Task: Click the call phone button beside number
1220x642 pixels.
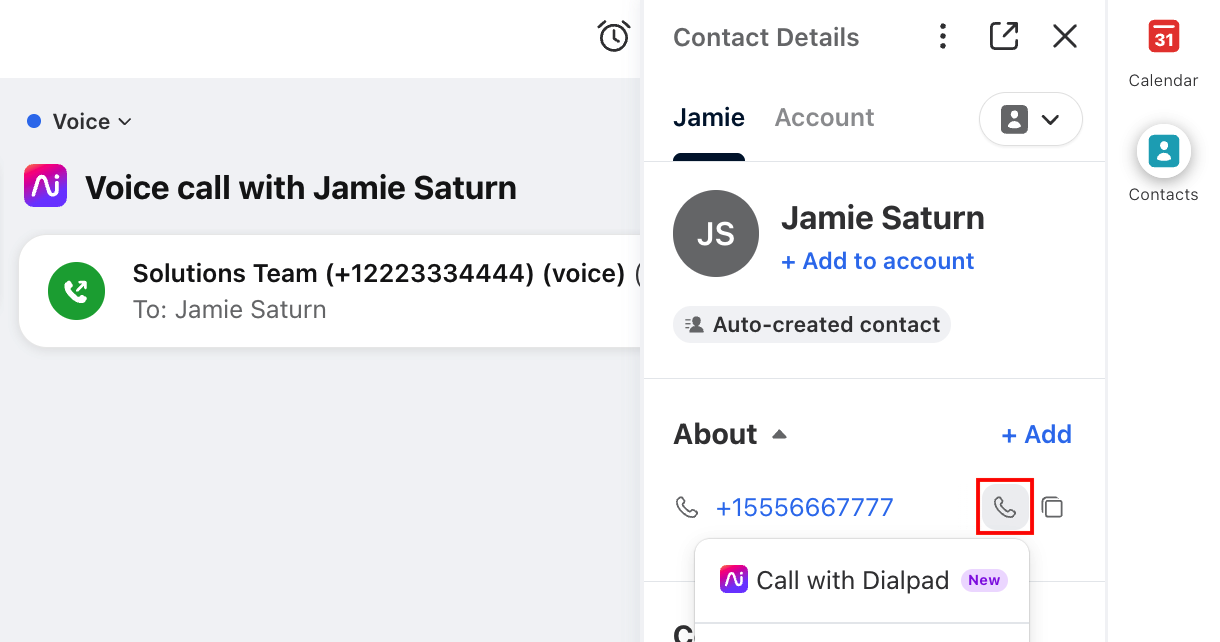Action: coord(1005,507)
